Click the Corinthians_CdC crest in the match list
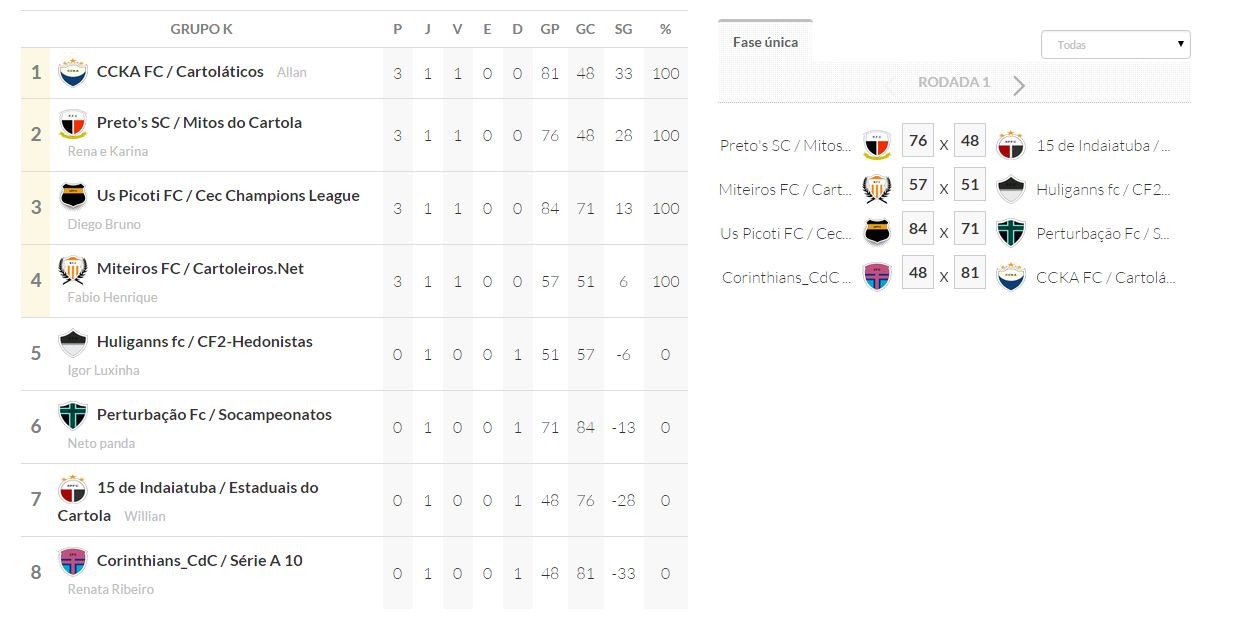This screenshot has height=617, width=1235. 877,277
